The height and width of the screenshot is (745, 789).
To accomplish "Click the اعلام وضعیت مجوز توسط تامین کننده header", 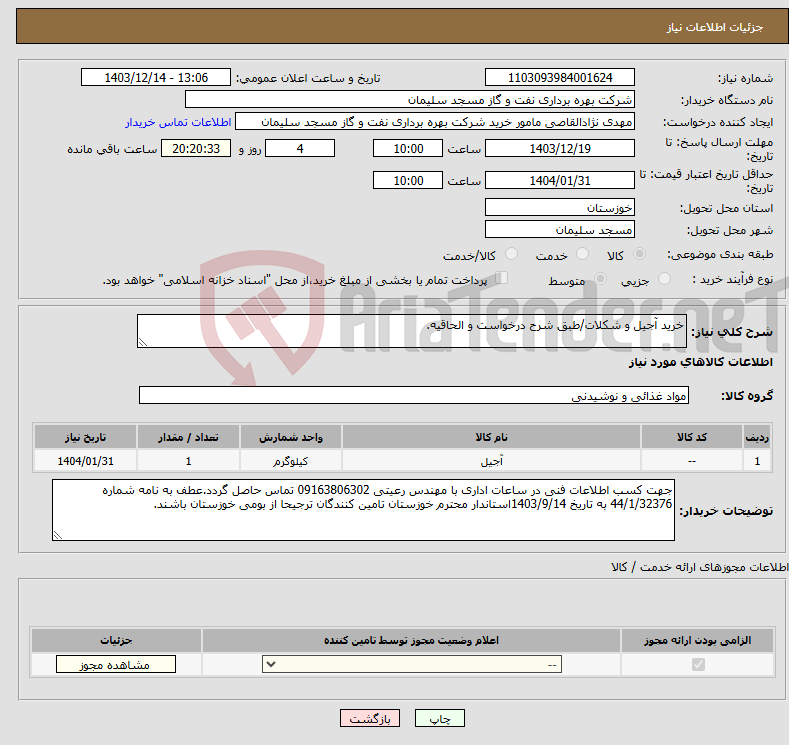I will (411, 640).
